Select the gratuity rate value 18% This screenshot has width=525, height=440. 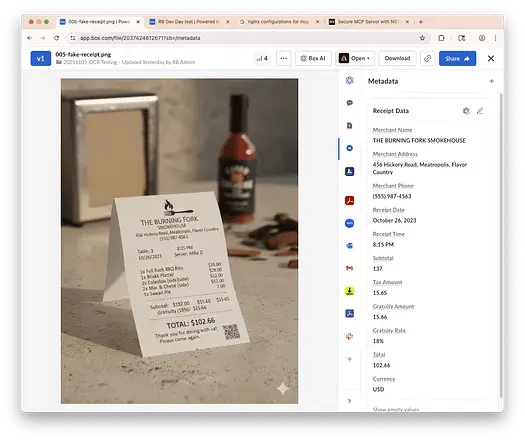pos(378,341)
